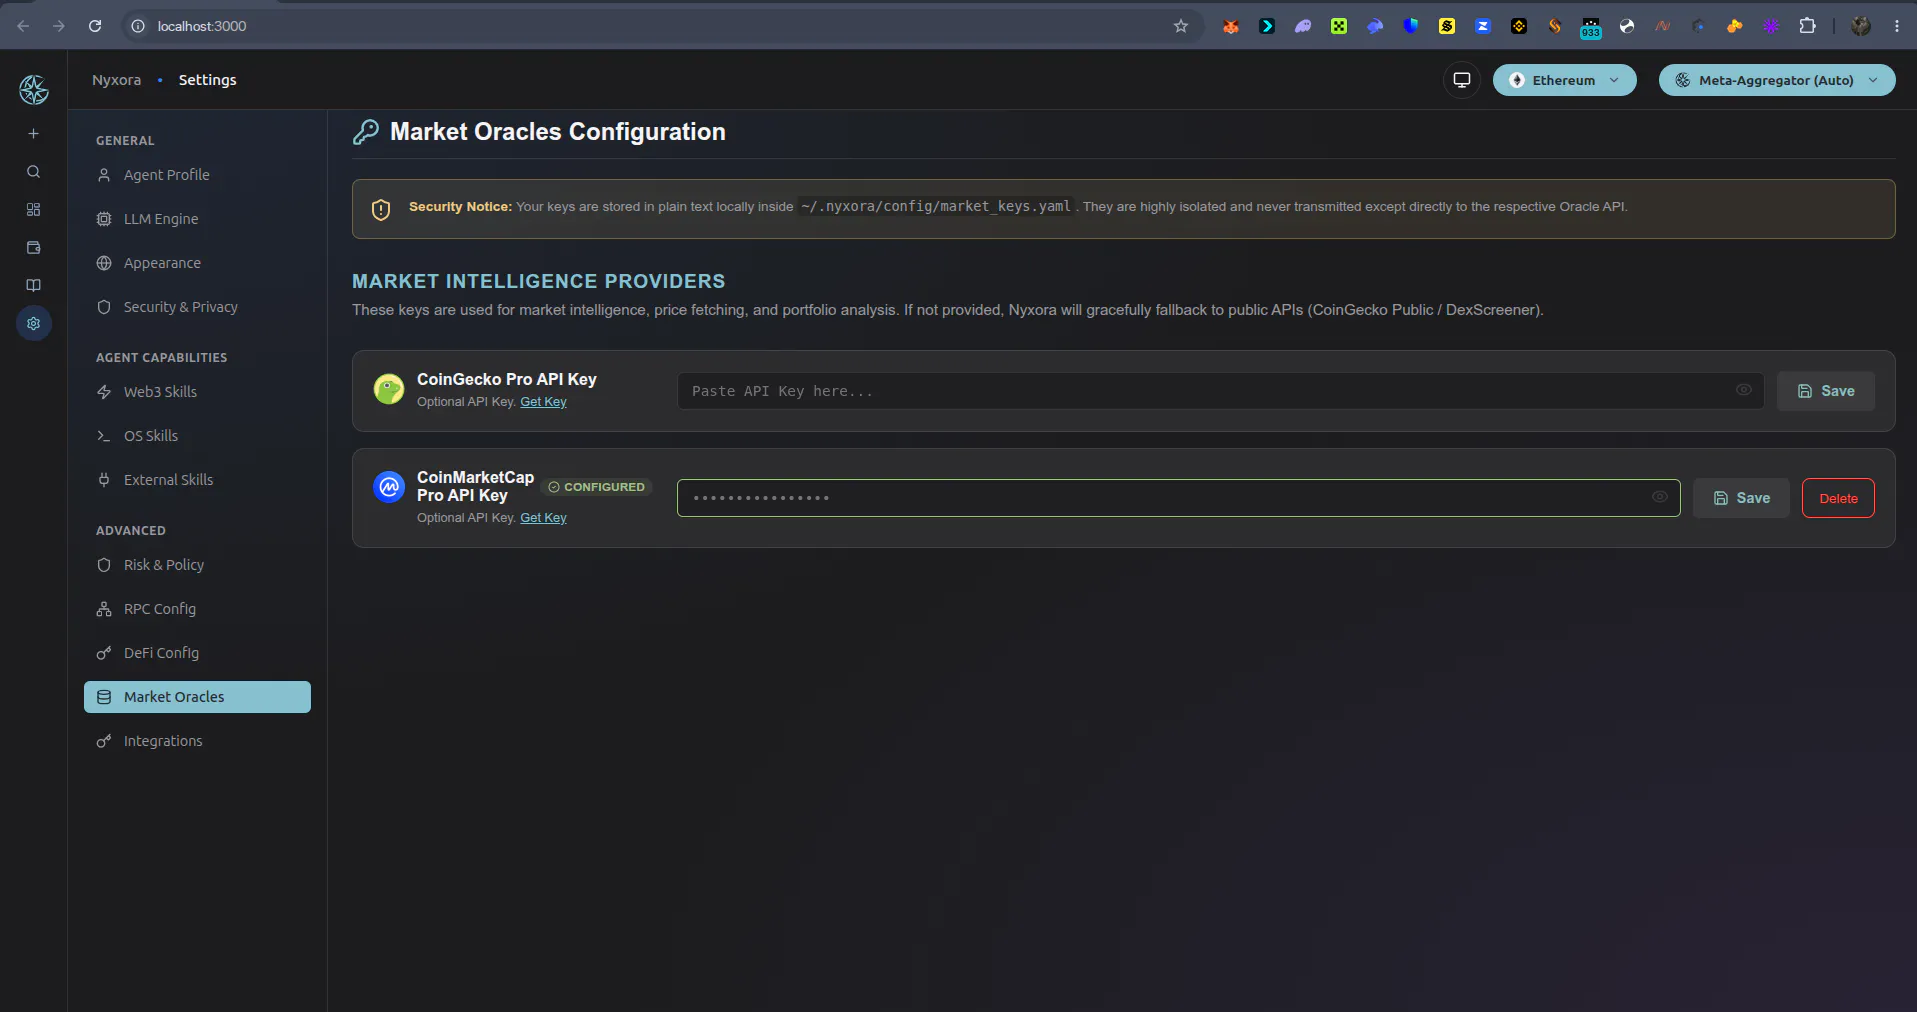Follow Get Key link for CoinMarketCap
Viewport: 1917px width, 1012px height.
(x=543, y=518)
